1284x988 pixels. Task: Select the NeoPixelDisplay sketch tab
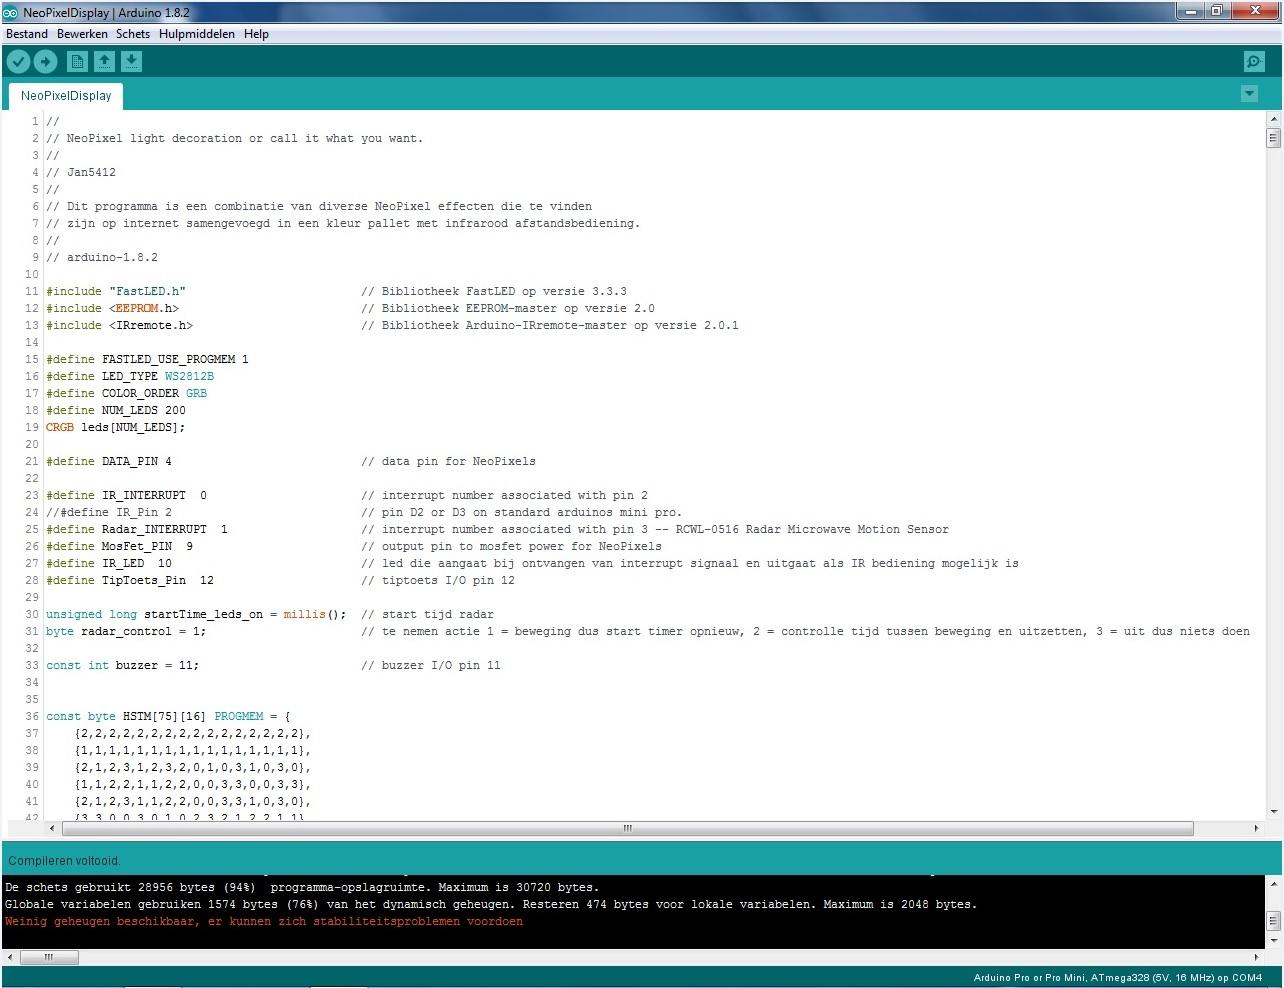pyautogui.click(x=64, y=95)
